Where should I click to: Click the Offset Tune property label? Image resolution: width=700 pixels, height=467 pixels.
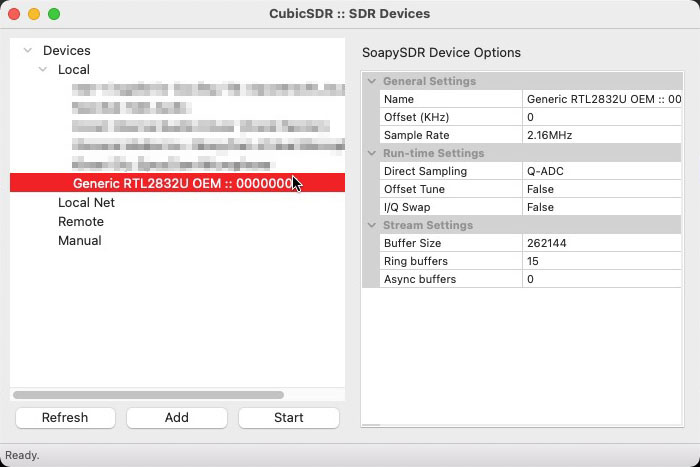(414, 189)
